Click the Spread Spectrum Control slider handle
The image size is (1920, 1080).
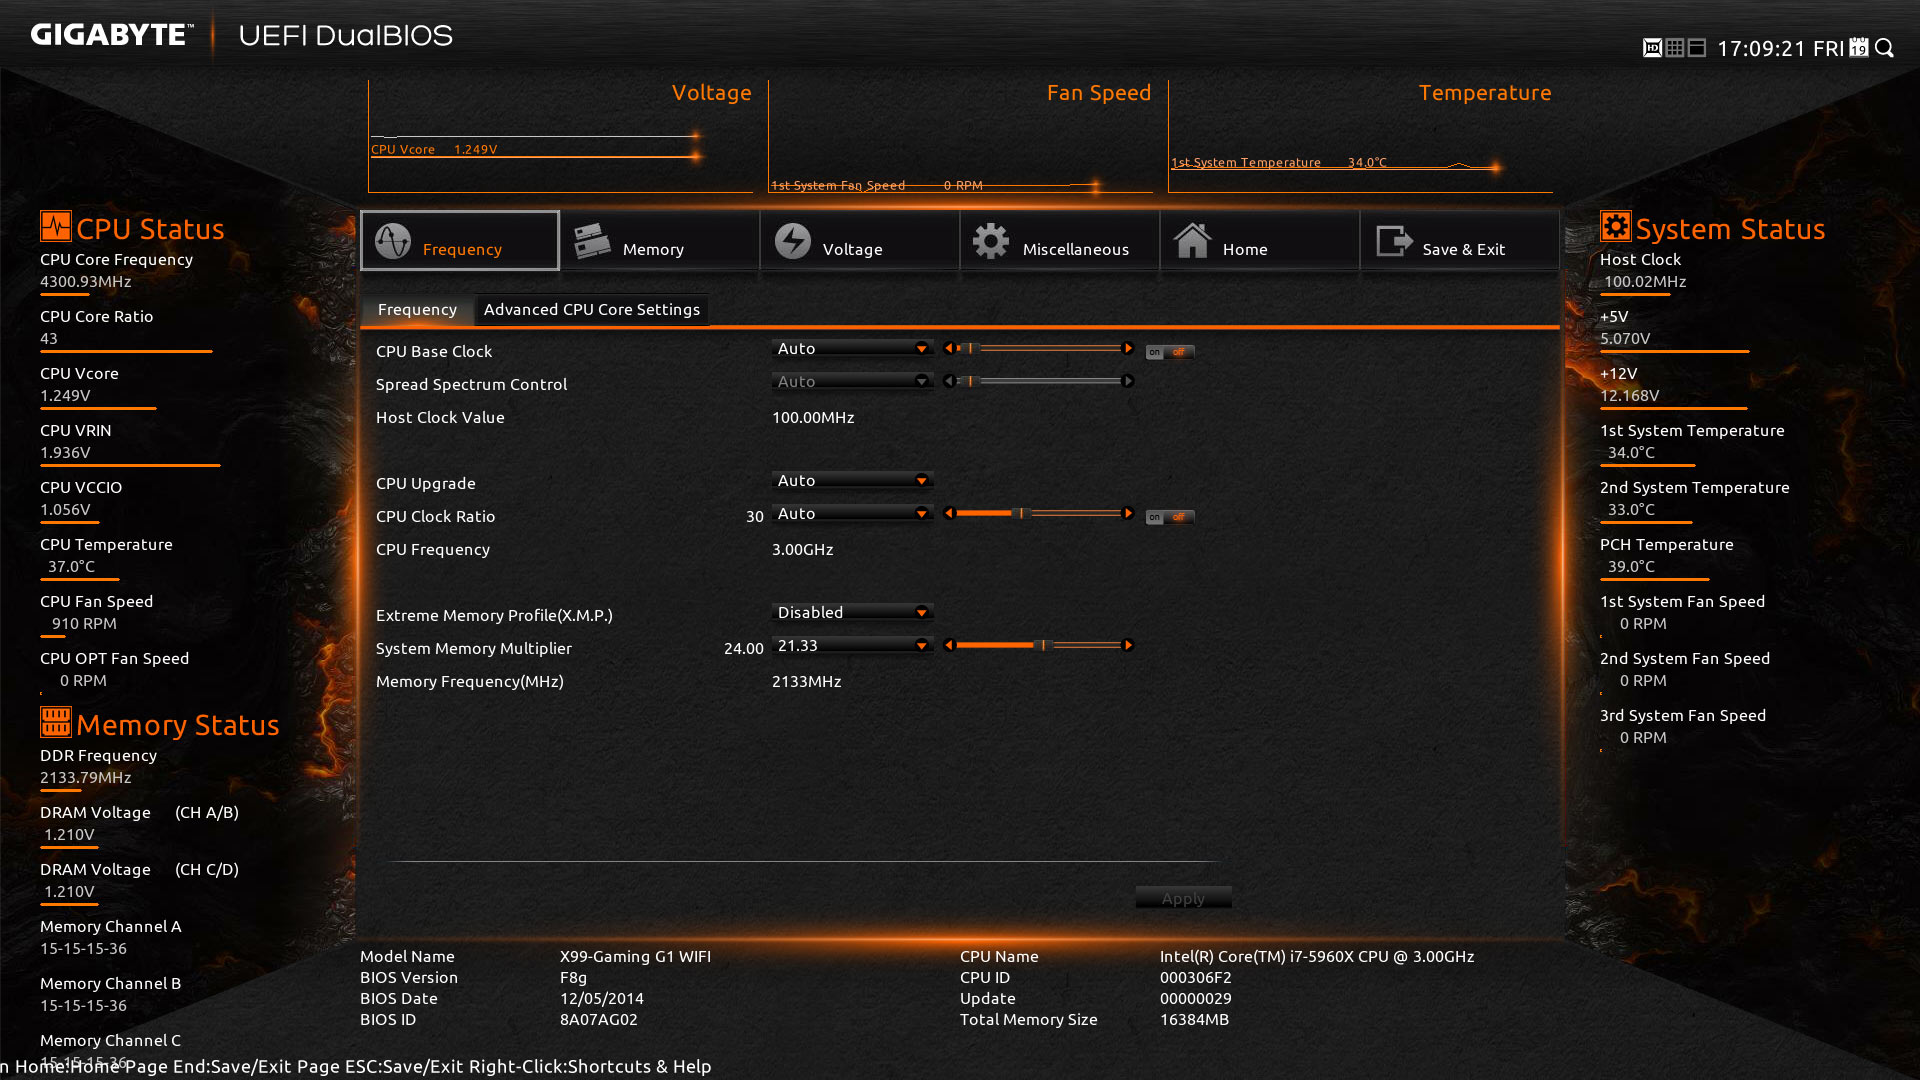click(970, 381)
